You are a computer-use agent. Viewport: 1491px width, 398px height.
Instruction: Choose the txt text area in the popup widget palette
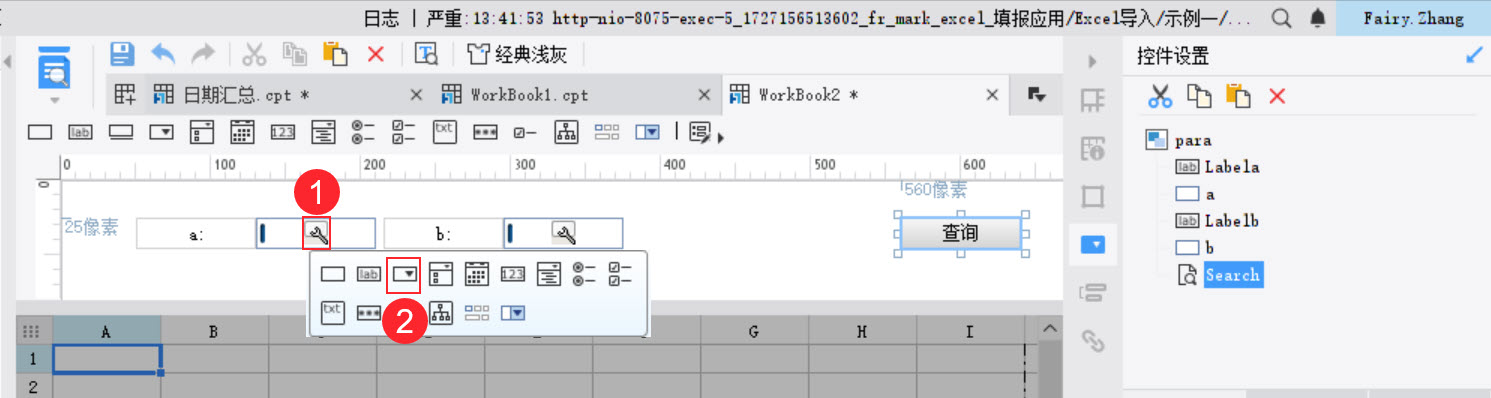[x=333, y=312]
